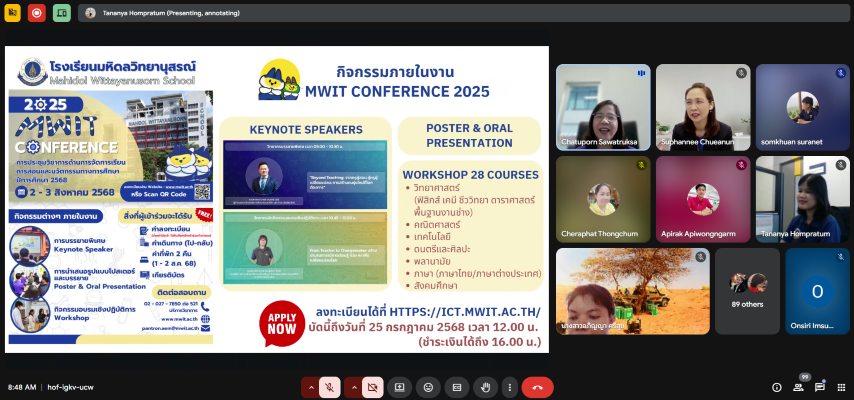The width and height of the screenshot is (854, 400).
Task: Expand audio settings chevron beside the microphone
Action: click(311, 387)
